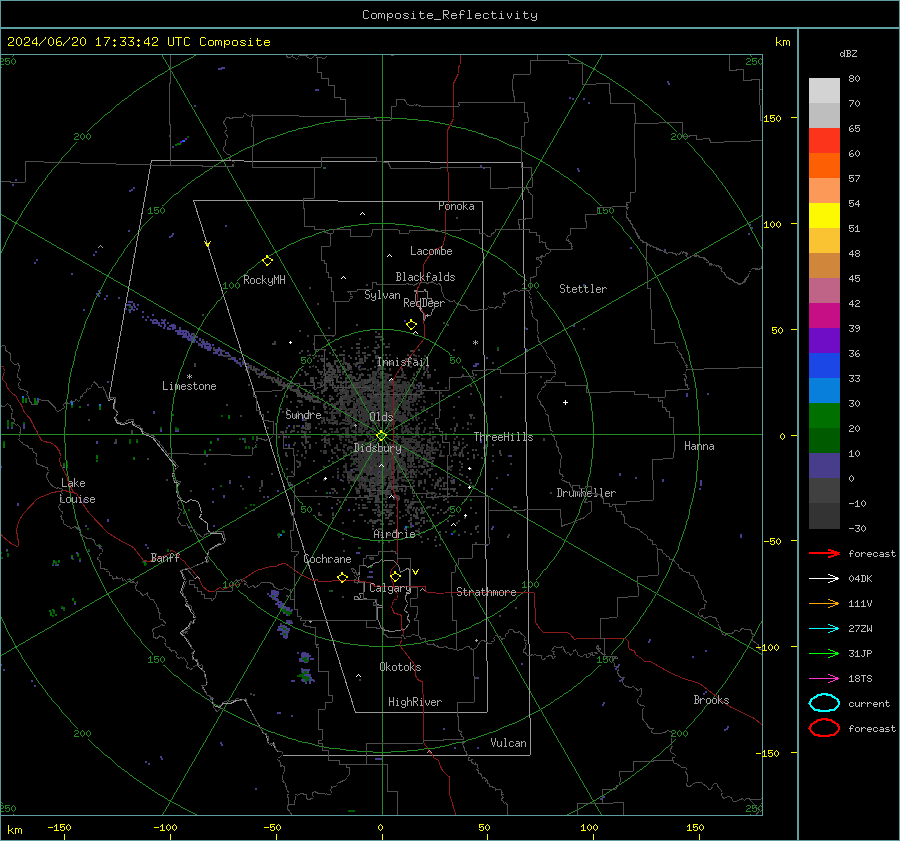900x841 pixels.
Task: Click the cyan 'current' ellipse in legend
Action: 824,703
